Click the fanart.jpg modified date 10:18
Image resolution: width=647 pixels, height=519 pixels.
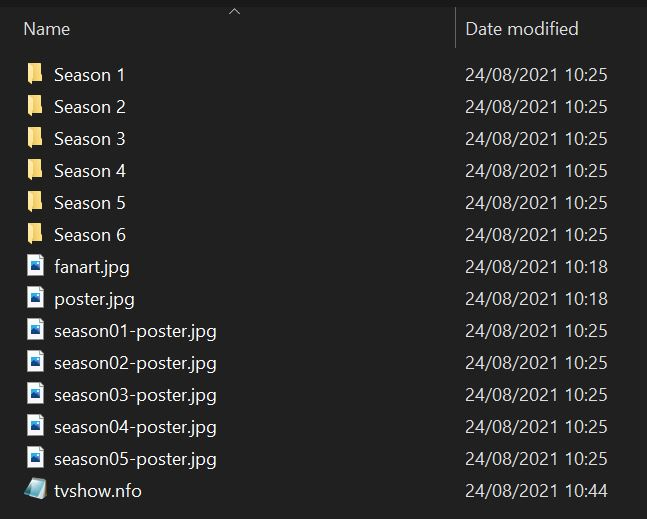[536, 267]
